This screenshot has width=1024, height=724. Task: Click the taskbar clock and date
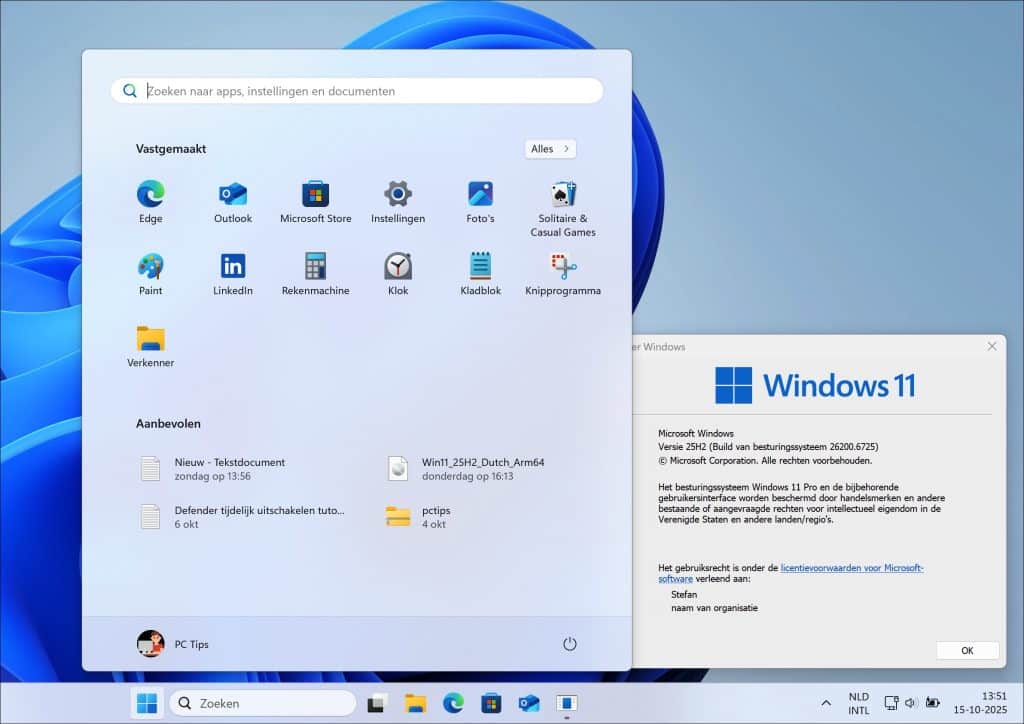point(966,703)
